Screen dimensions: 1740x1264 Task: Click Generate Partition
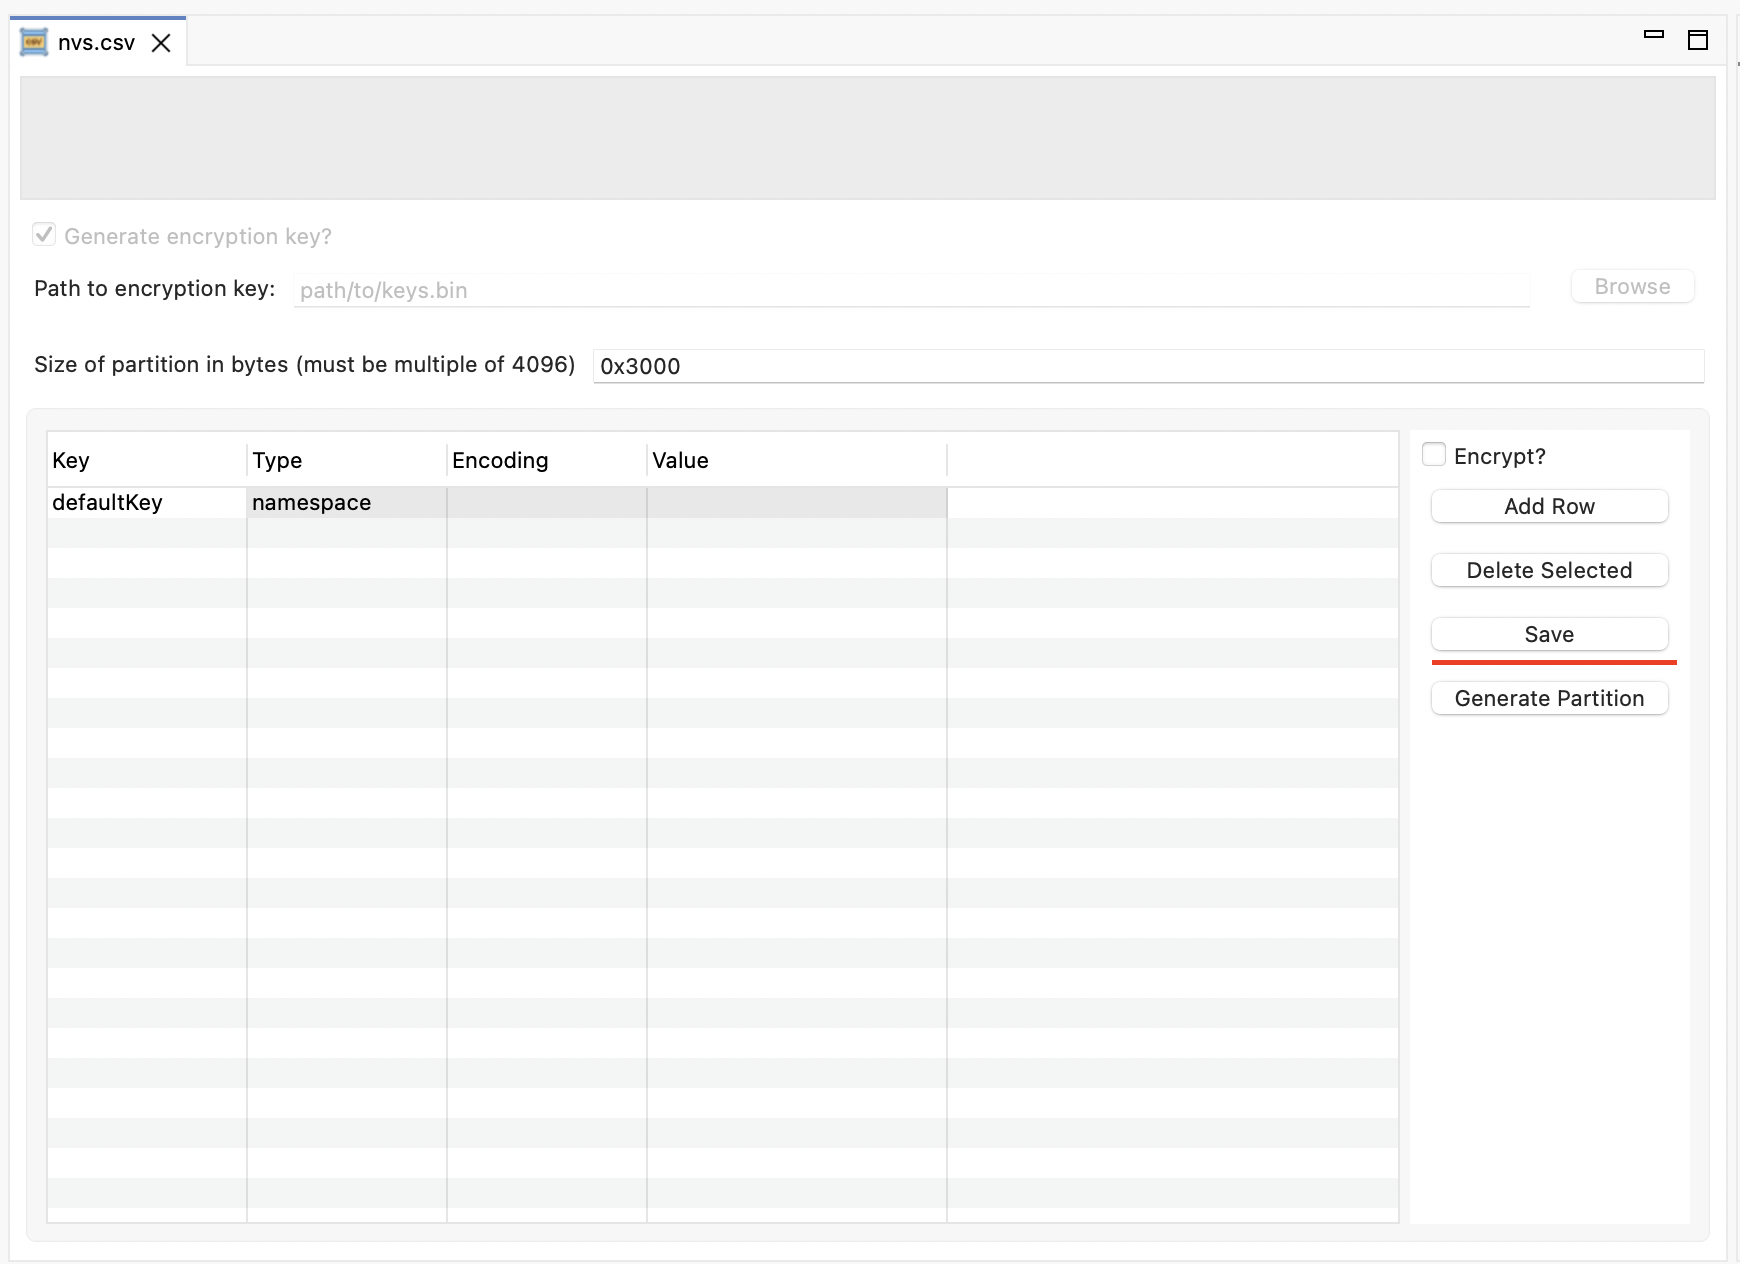(1549, 698)
